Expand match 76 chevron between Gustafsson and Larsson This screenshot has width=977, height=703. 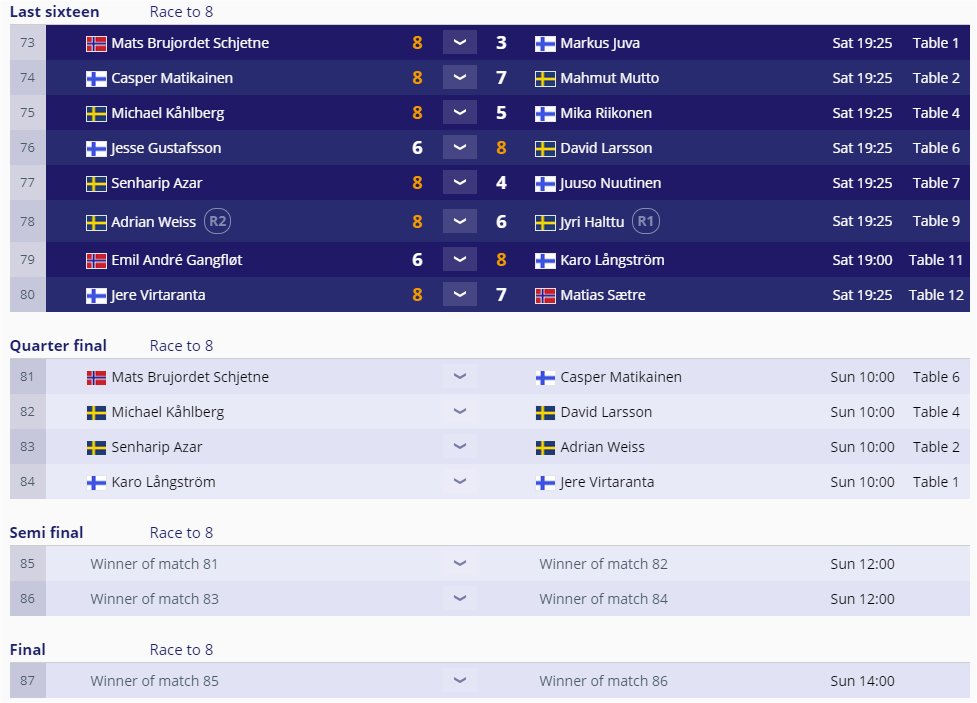tap(459, 148)
